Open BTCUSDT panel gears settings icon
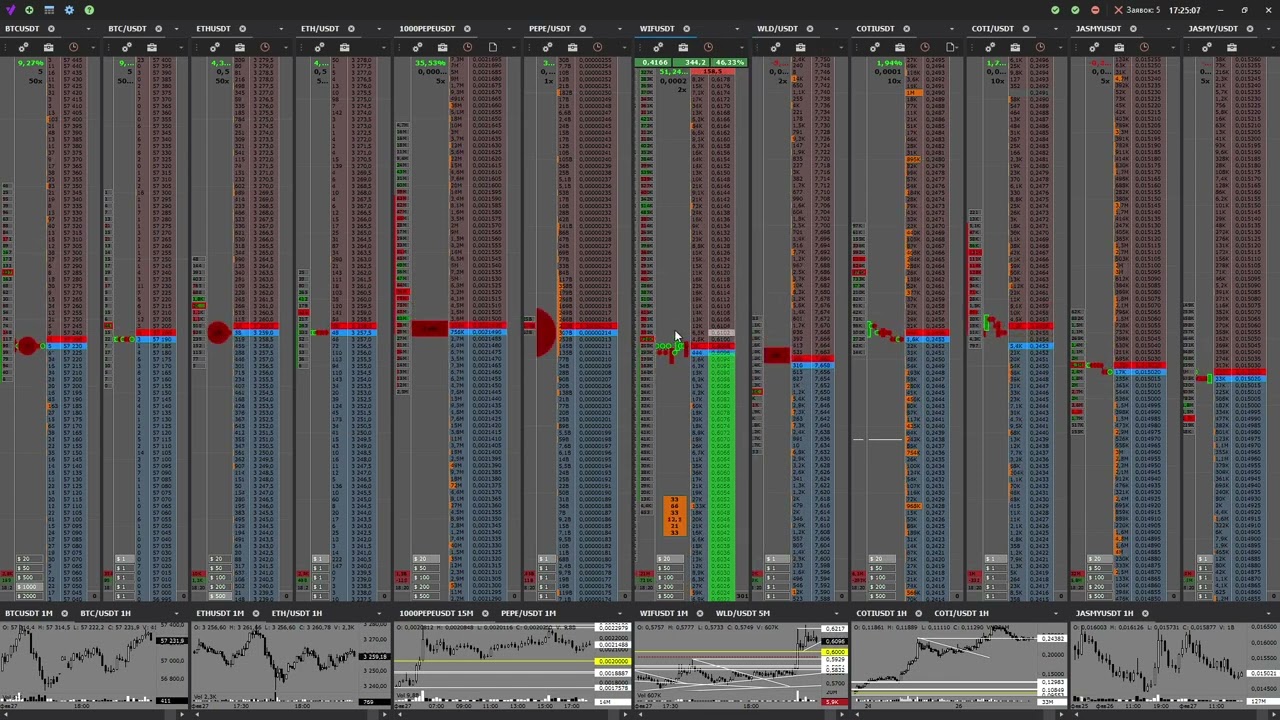This screenshot has height=720, width=1280. coord(23,47)
